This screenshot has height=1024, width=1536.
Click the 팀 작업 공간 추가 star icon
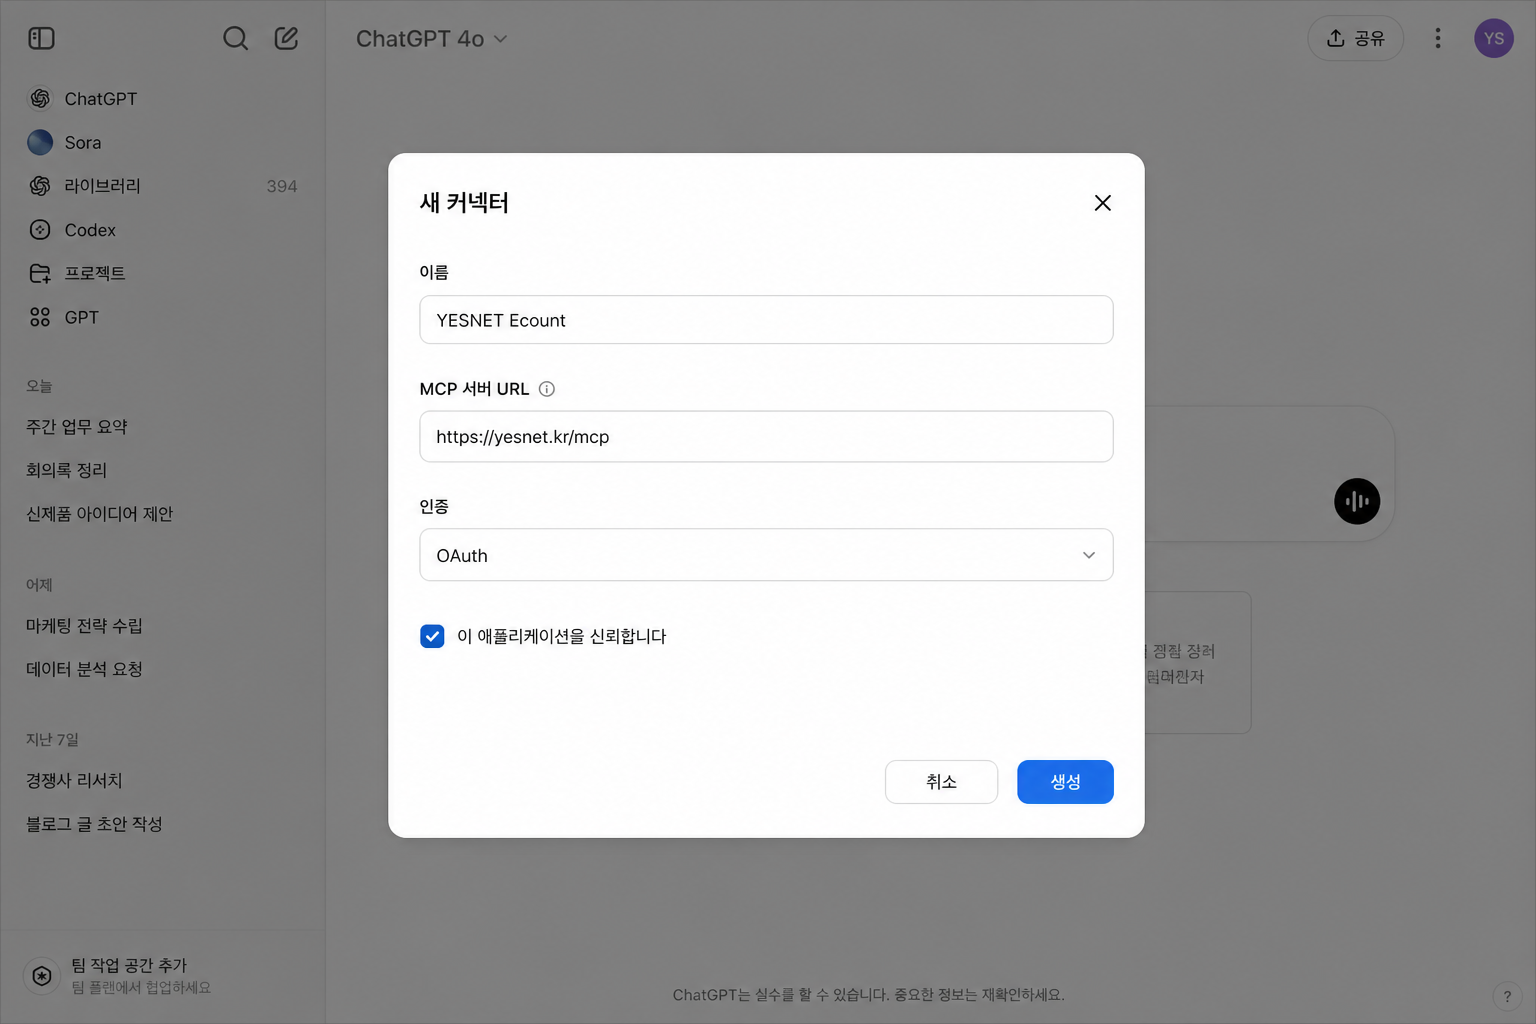42,976
